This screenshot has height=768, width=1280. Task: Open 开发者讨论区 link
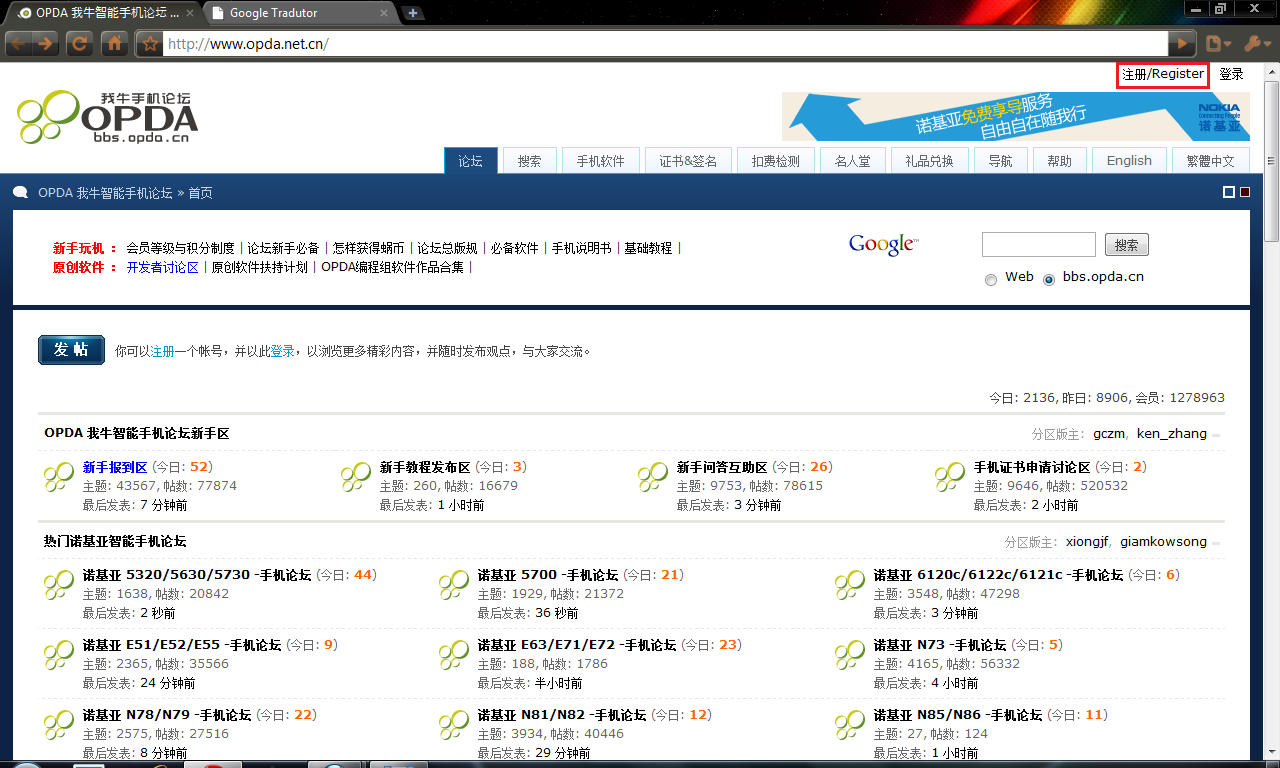tap(162, 267)
